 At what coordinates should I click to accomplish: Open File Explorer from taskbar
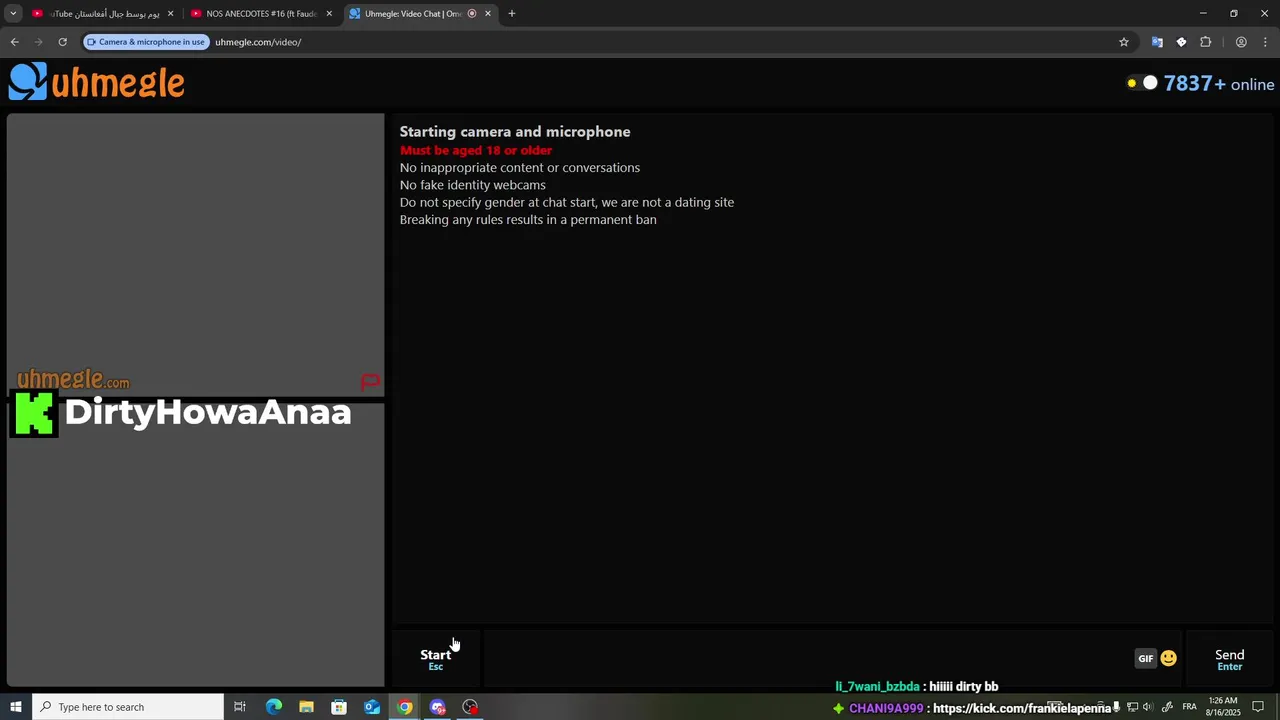306,707
